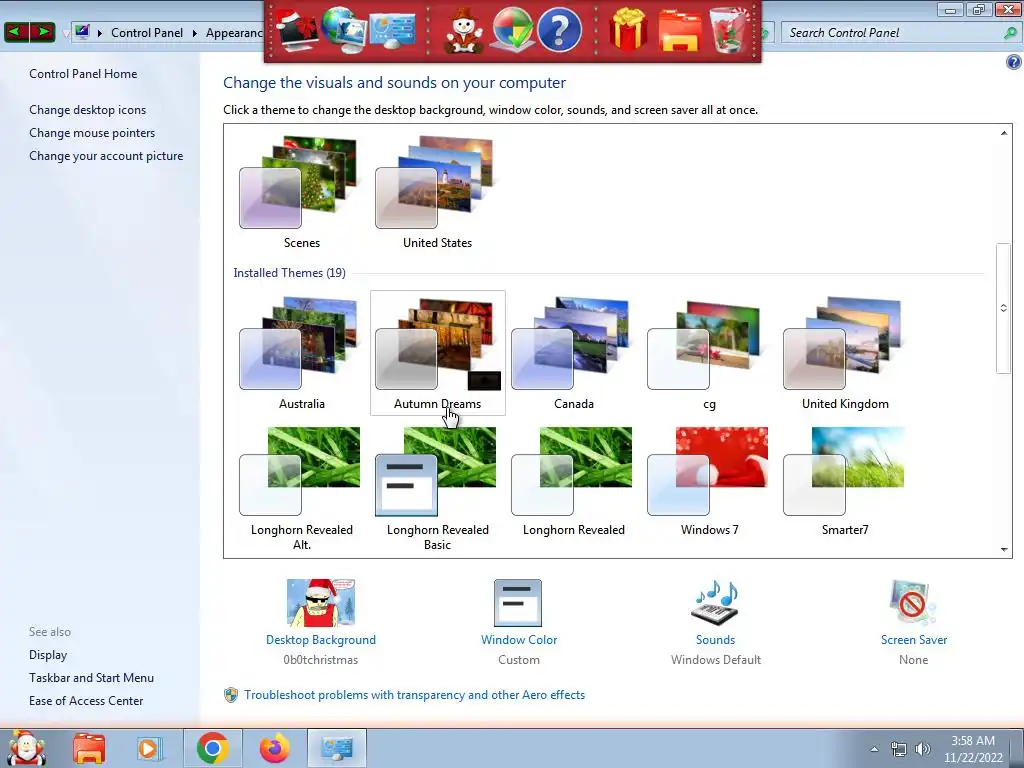Click the theme list scrollbar thumb

pos(1004,308)
